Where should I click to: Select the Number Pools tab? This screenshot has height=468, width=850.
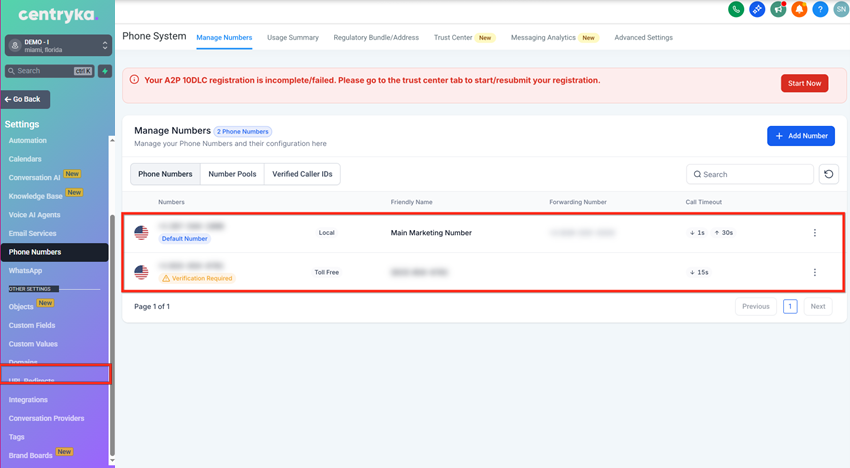point(232,174)
